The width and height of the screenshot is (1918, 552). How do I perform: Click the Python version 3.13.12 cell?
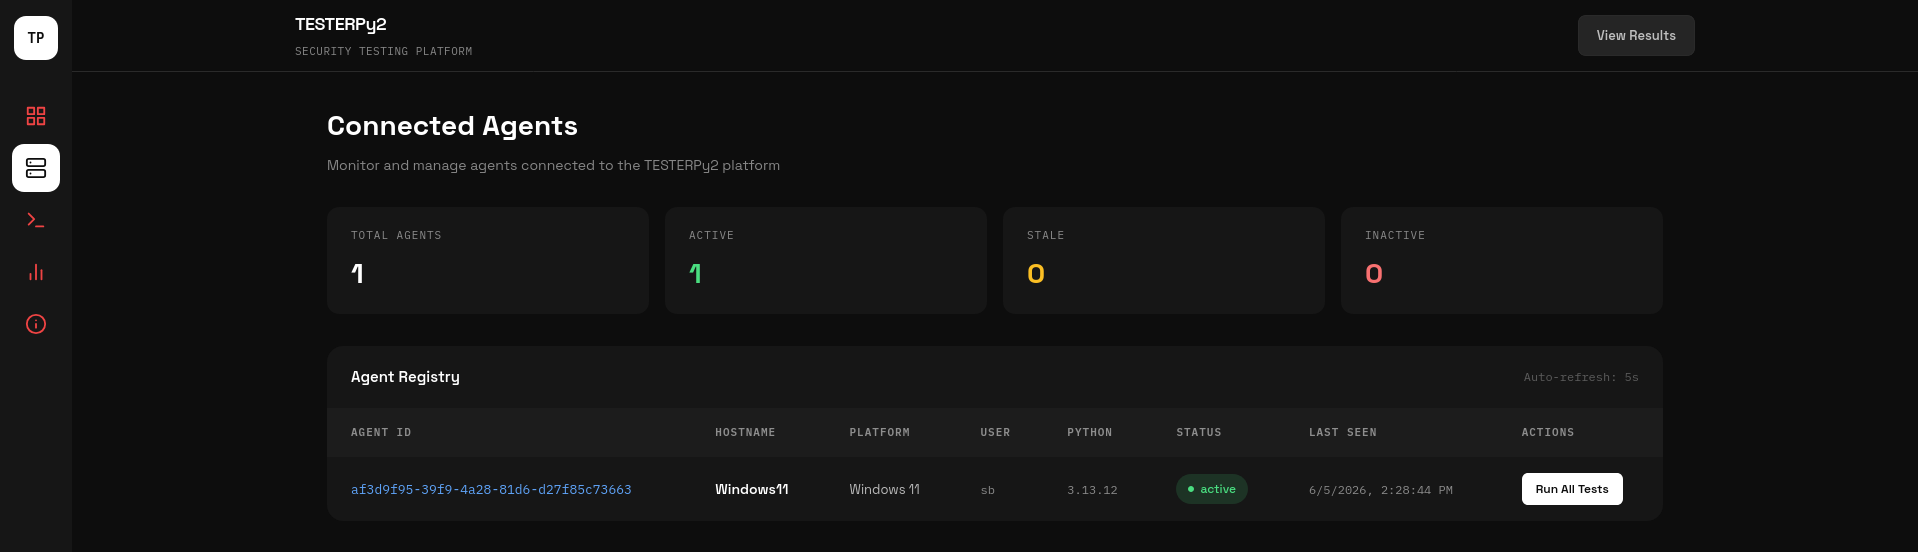(x=1092, y=490)
